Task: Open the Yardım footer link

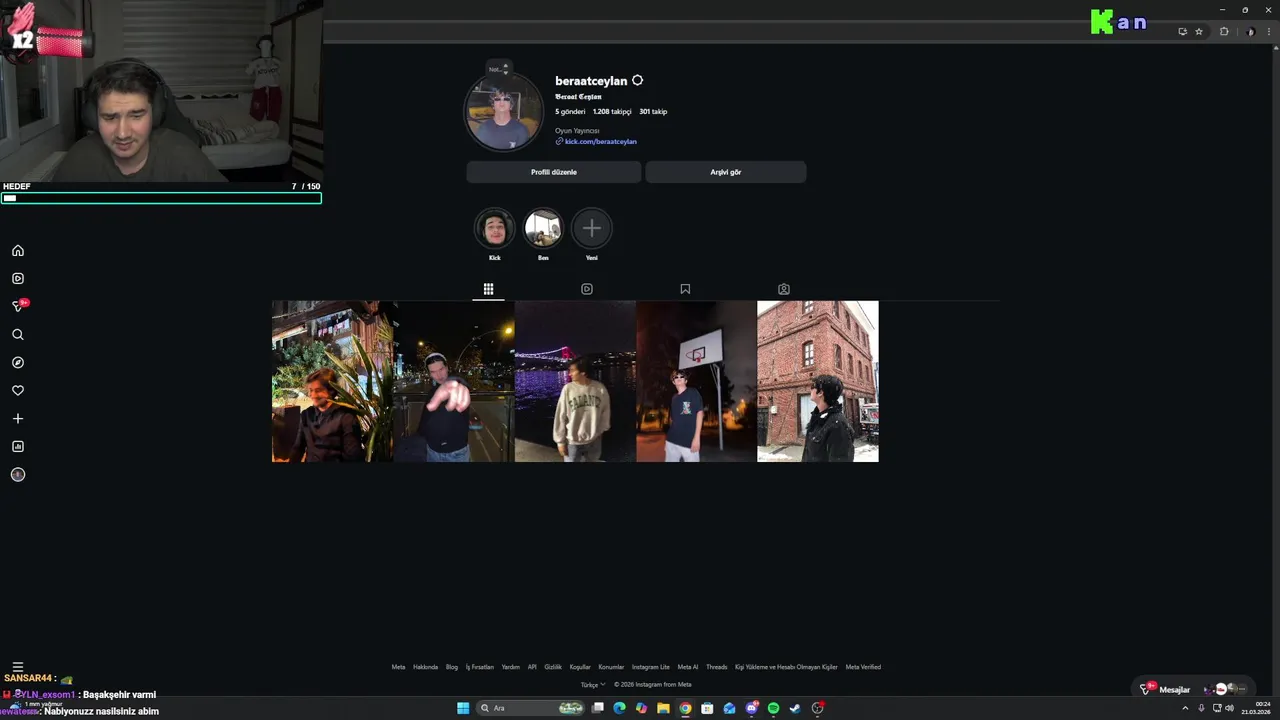Action: [x=511, y=667]
